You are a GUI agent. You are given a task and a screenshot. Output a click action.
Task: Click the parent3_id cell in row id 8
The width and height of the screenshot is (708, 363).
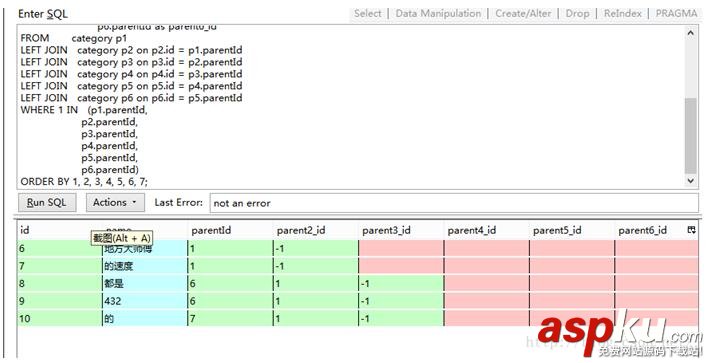point(401,284)
